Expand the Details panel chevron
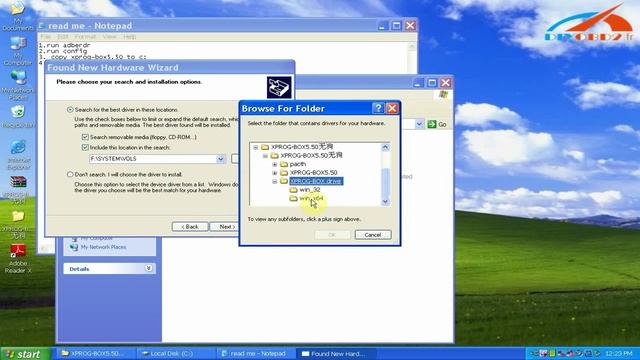Image resolution: width=640 pixels, height=360 pixels. click(149, 268)
